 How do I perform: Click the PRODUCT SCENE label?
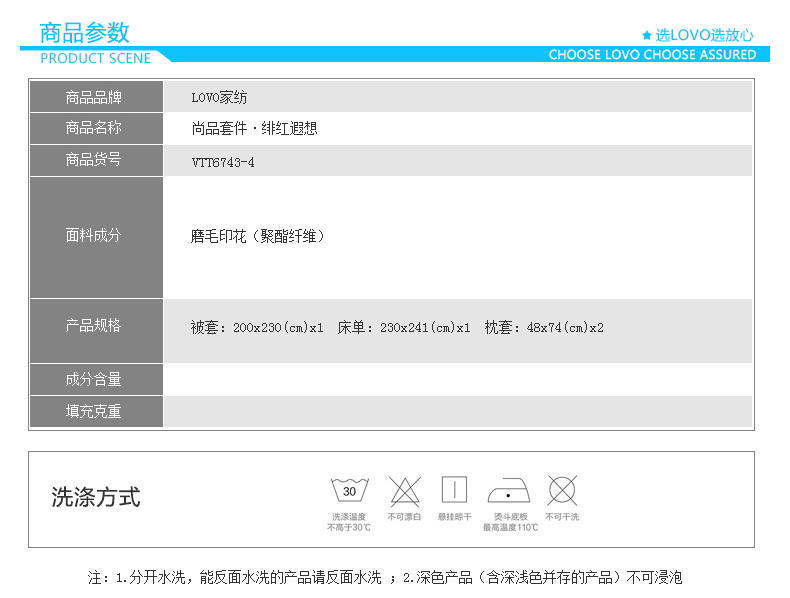pyautogui.click(x=95, y=58)
